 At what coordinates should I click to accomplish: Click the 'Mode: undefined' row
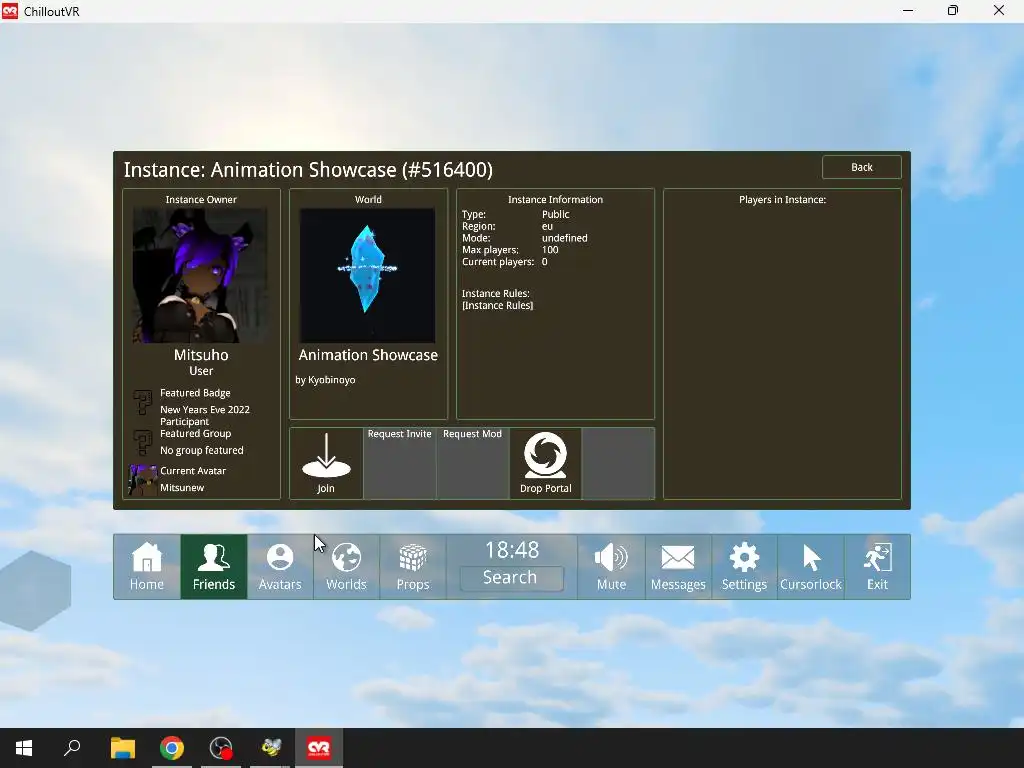[x=524, y=238]
